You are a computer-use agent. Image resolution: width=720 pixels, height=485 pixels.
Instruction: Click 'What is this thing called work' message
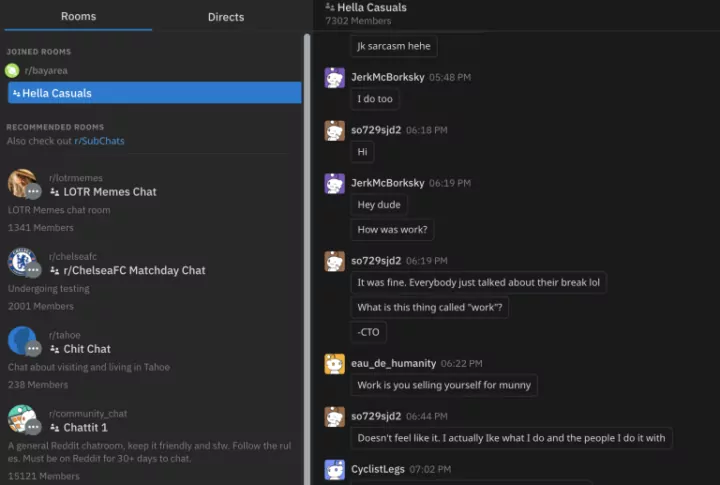(x=430, y=307)
